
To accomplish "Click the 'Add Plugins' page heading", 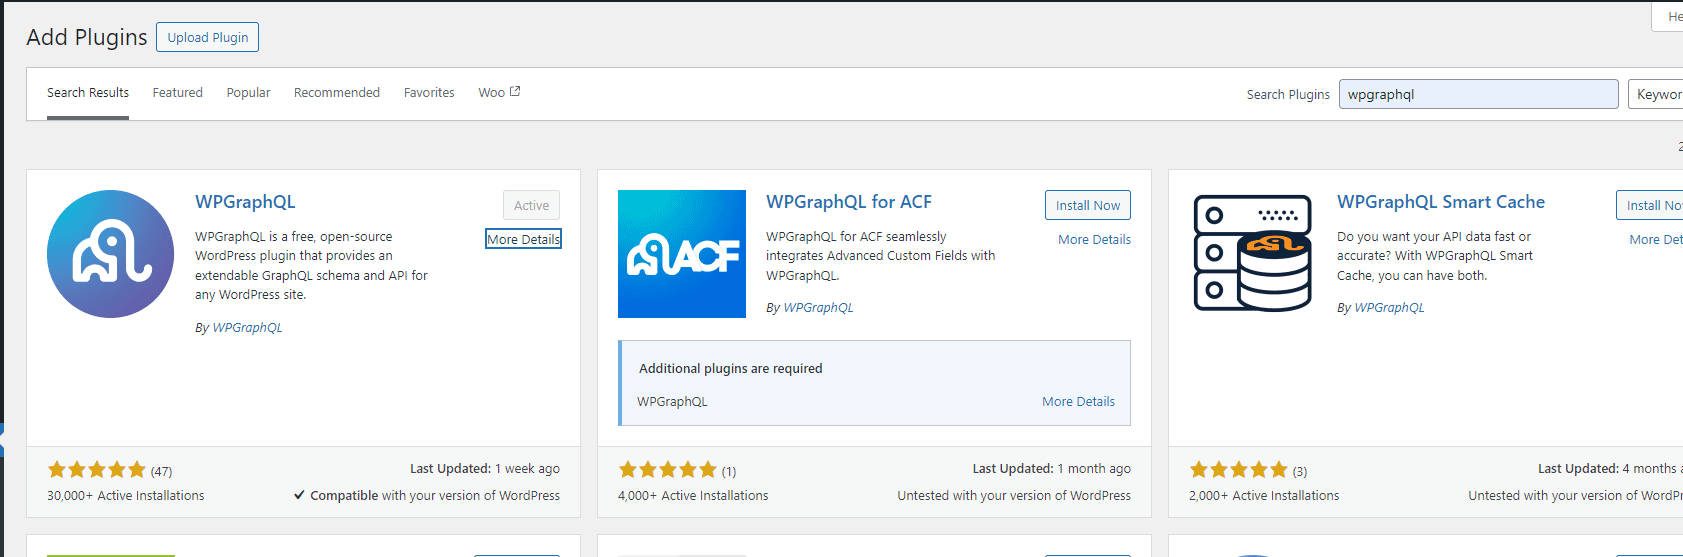I will [87, 37].
